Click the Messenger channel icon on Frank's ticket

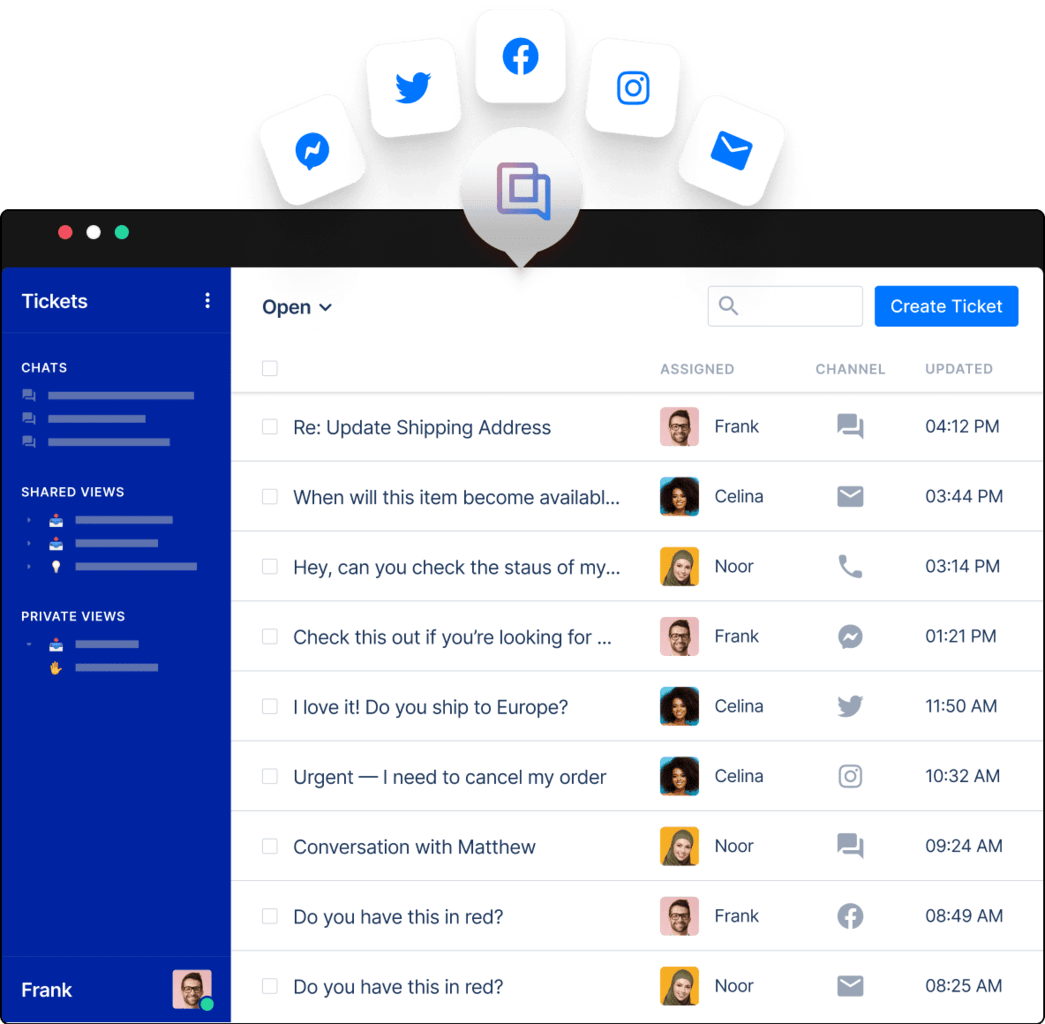point(849,636)
